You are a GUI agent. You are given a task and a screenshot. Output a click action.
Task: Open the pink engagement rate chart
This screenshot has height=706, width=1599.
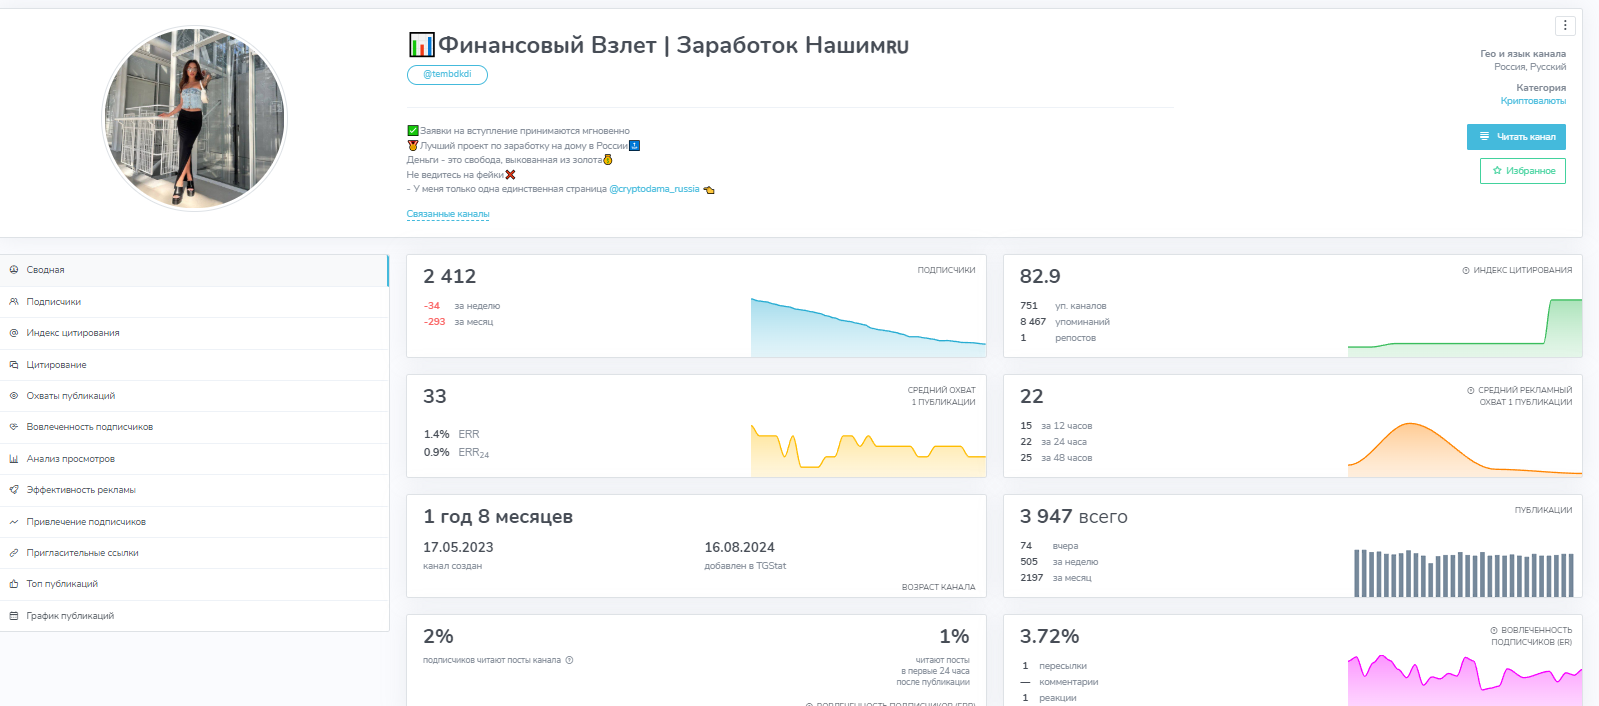[1465, 680]
